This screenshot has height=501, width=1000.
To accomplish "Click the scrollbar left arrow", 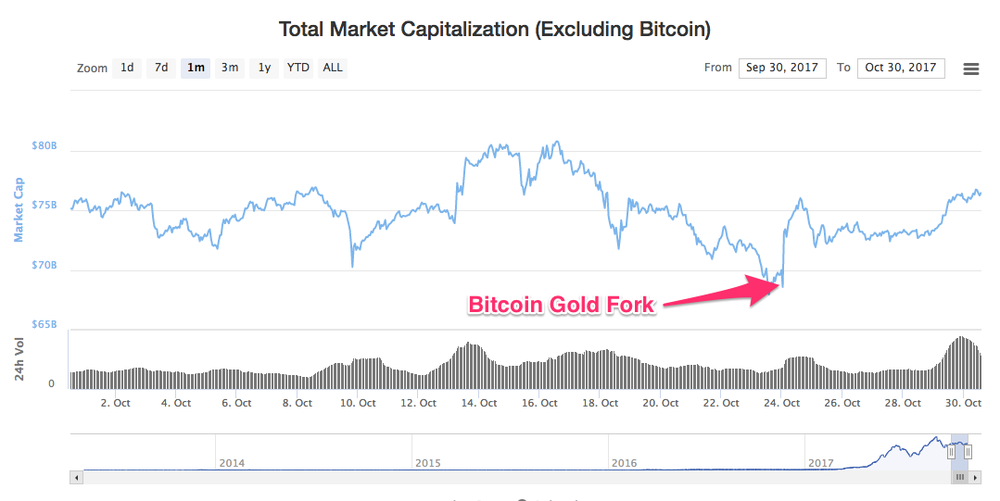I will (75, 478).
